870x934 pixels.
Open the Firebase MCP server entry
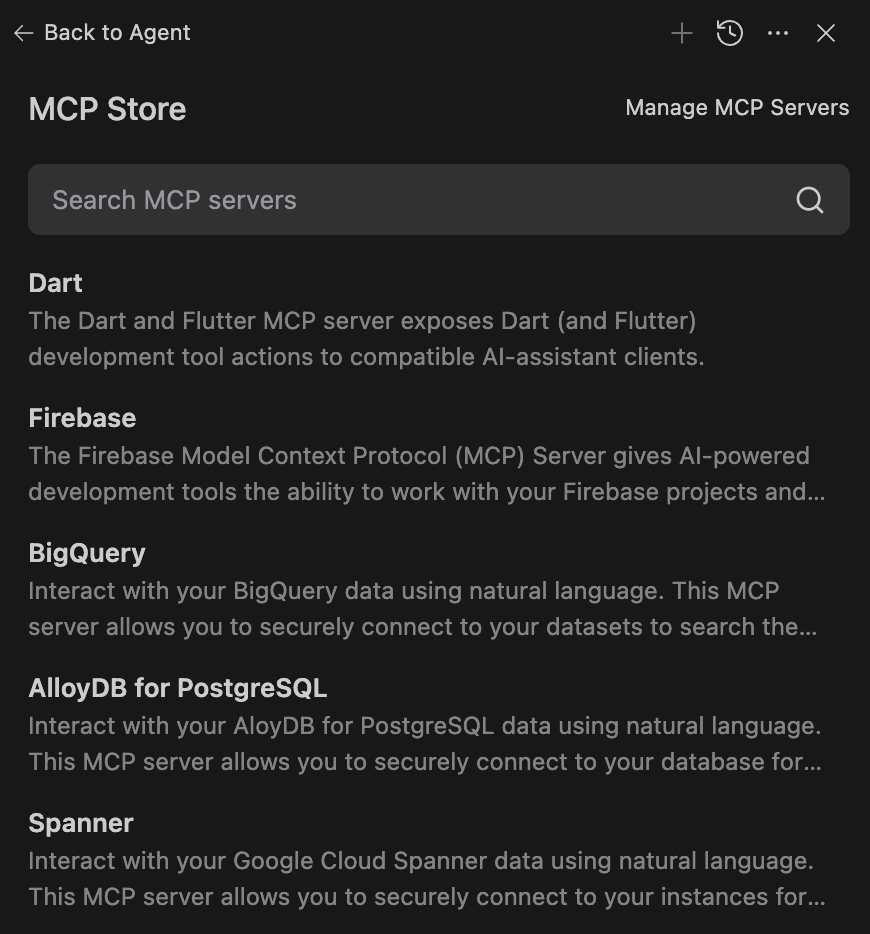click(82, 418)
